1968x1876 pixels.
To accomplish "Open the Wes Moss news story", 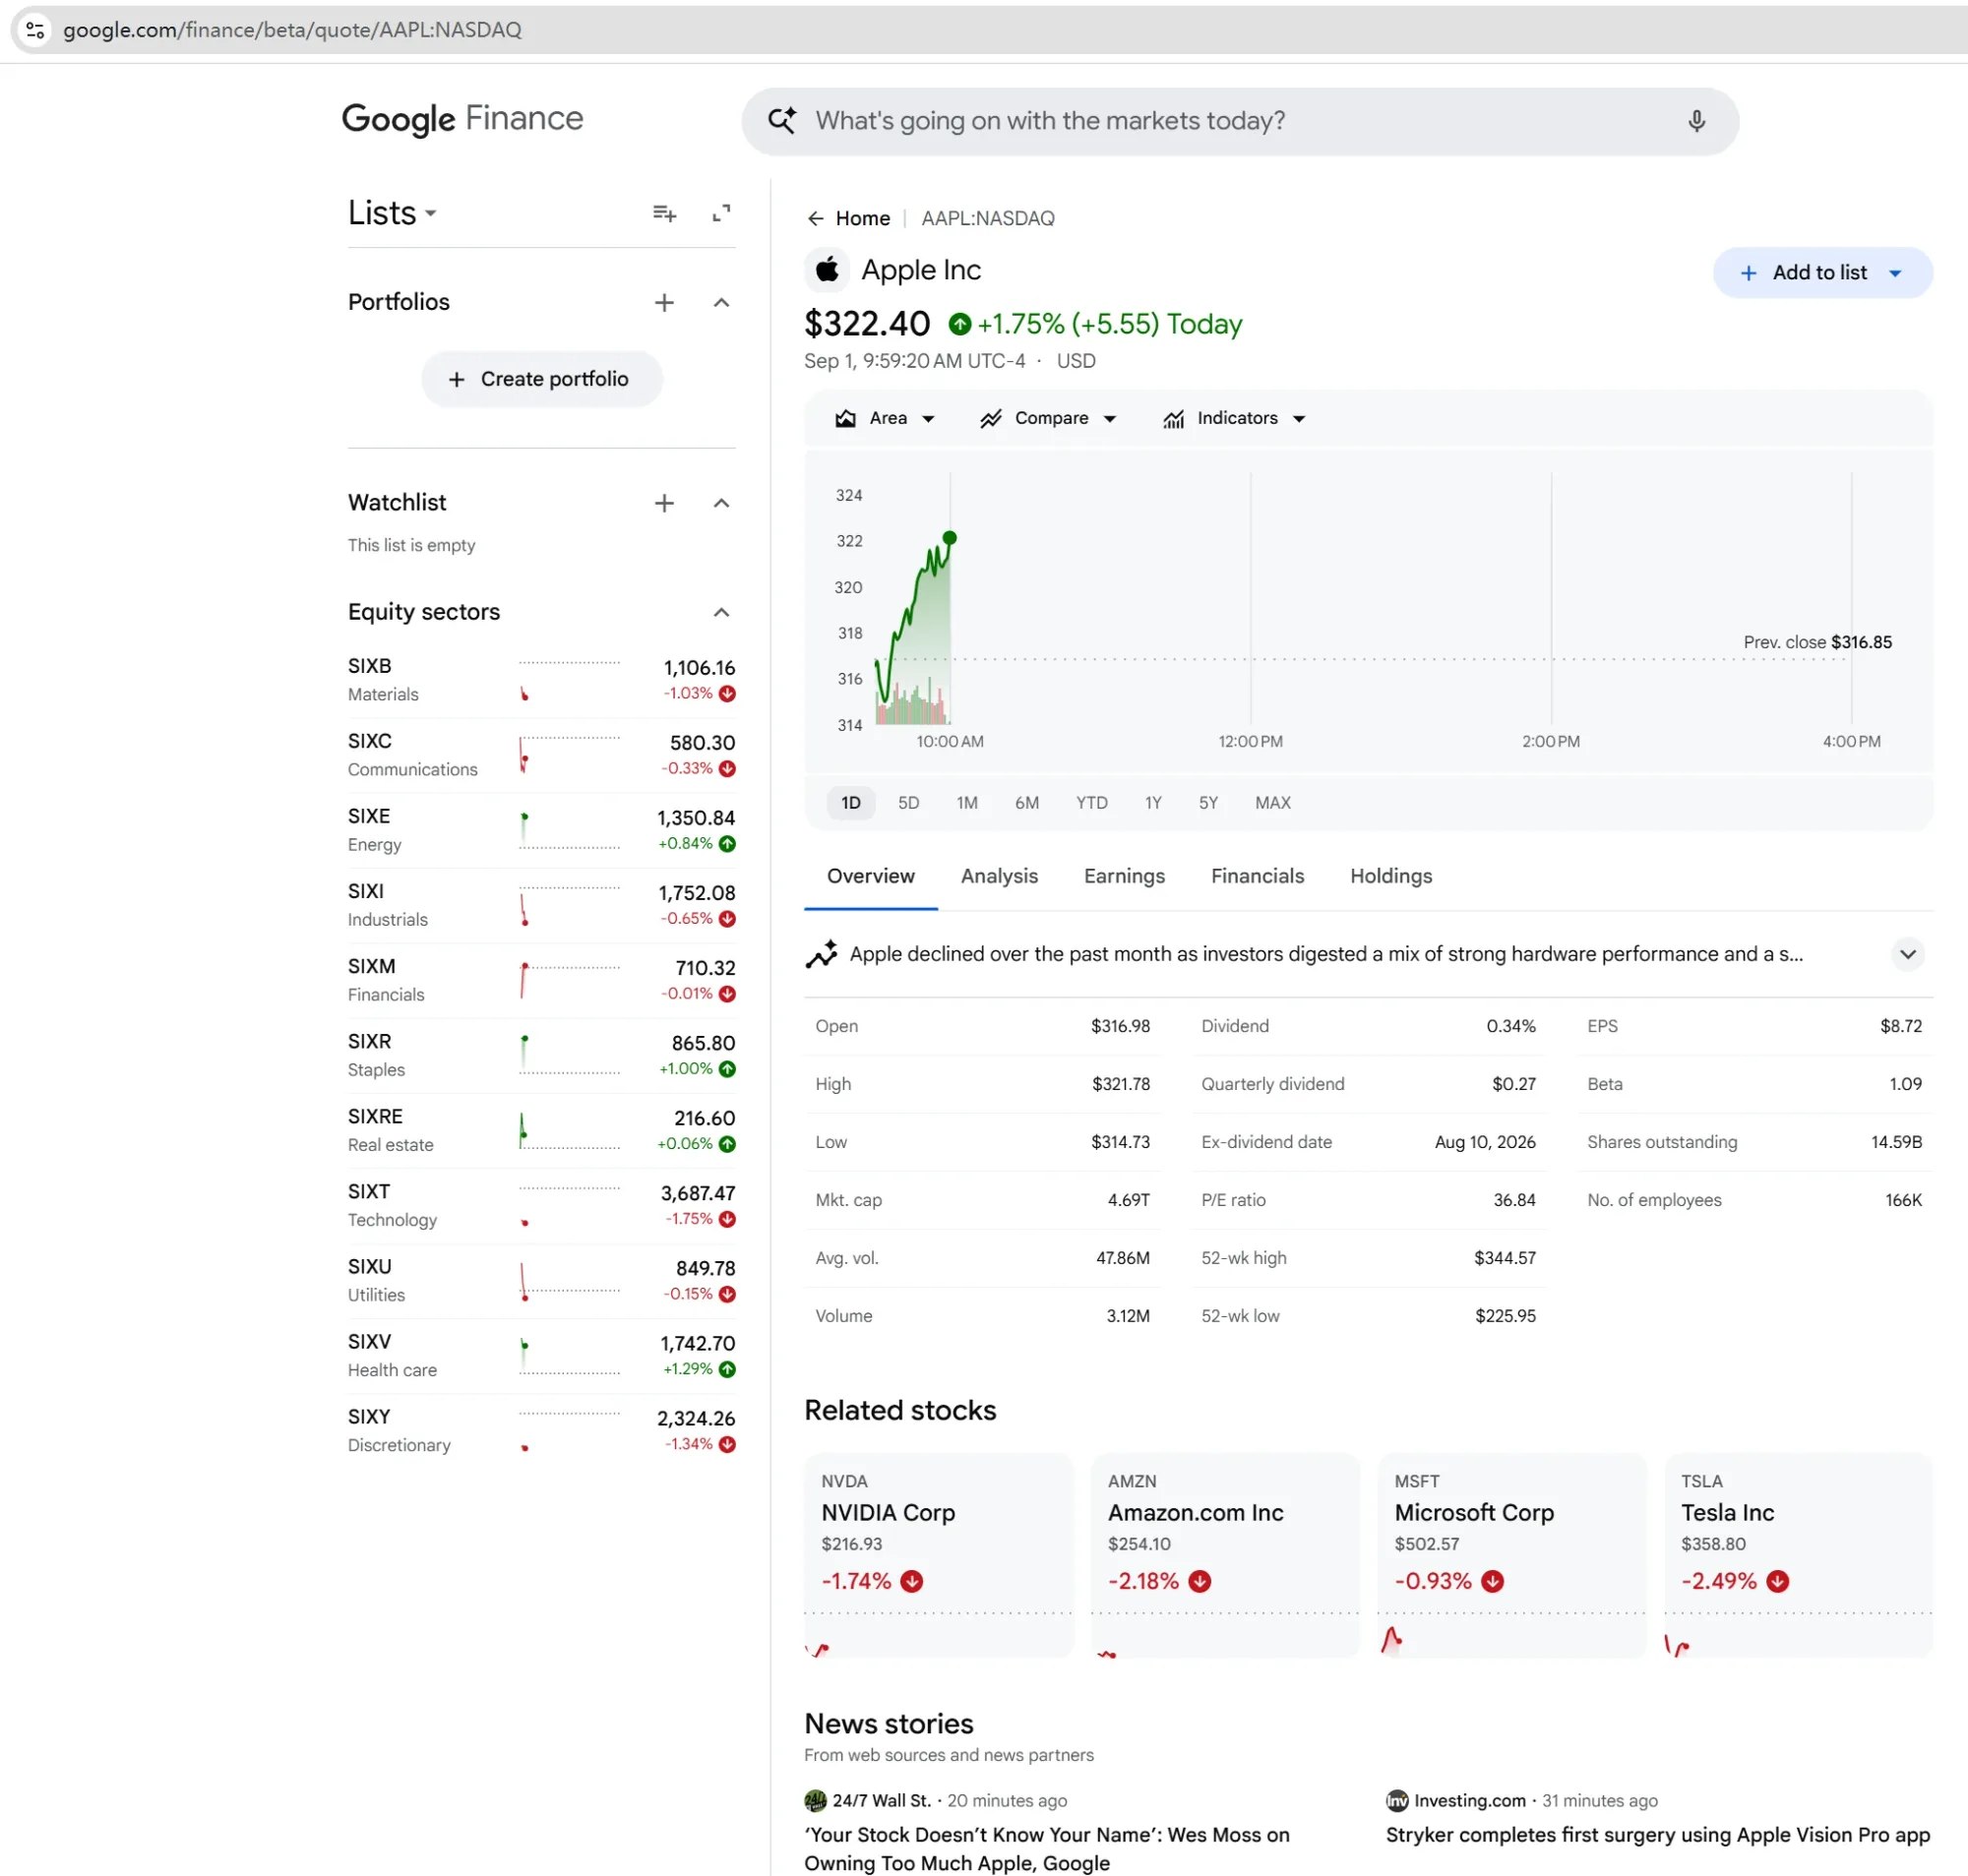I will point(1047,1848).
